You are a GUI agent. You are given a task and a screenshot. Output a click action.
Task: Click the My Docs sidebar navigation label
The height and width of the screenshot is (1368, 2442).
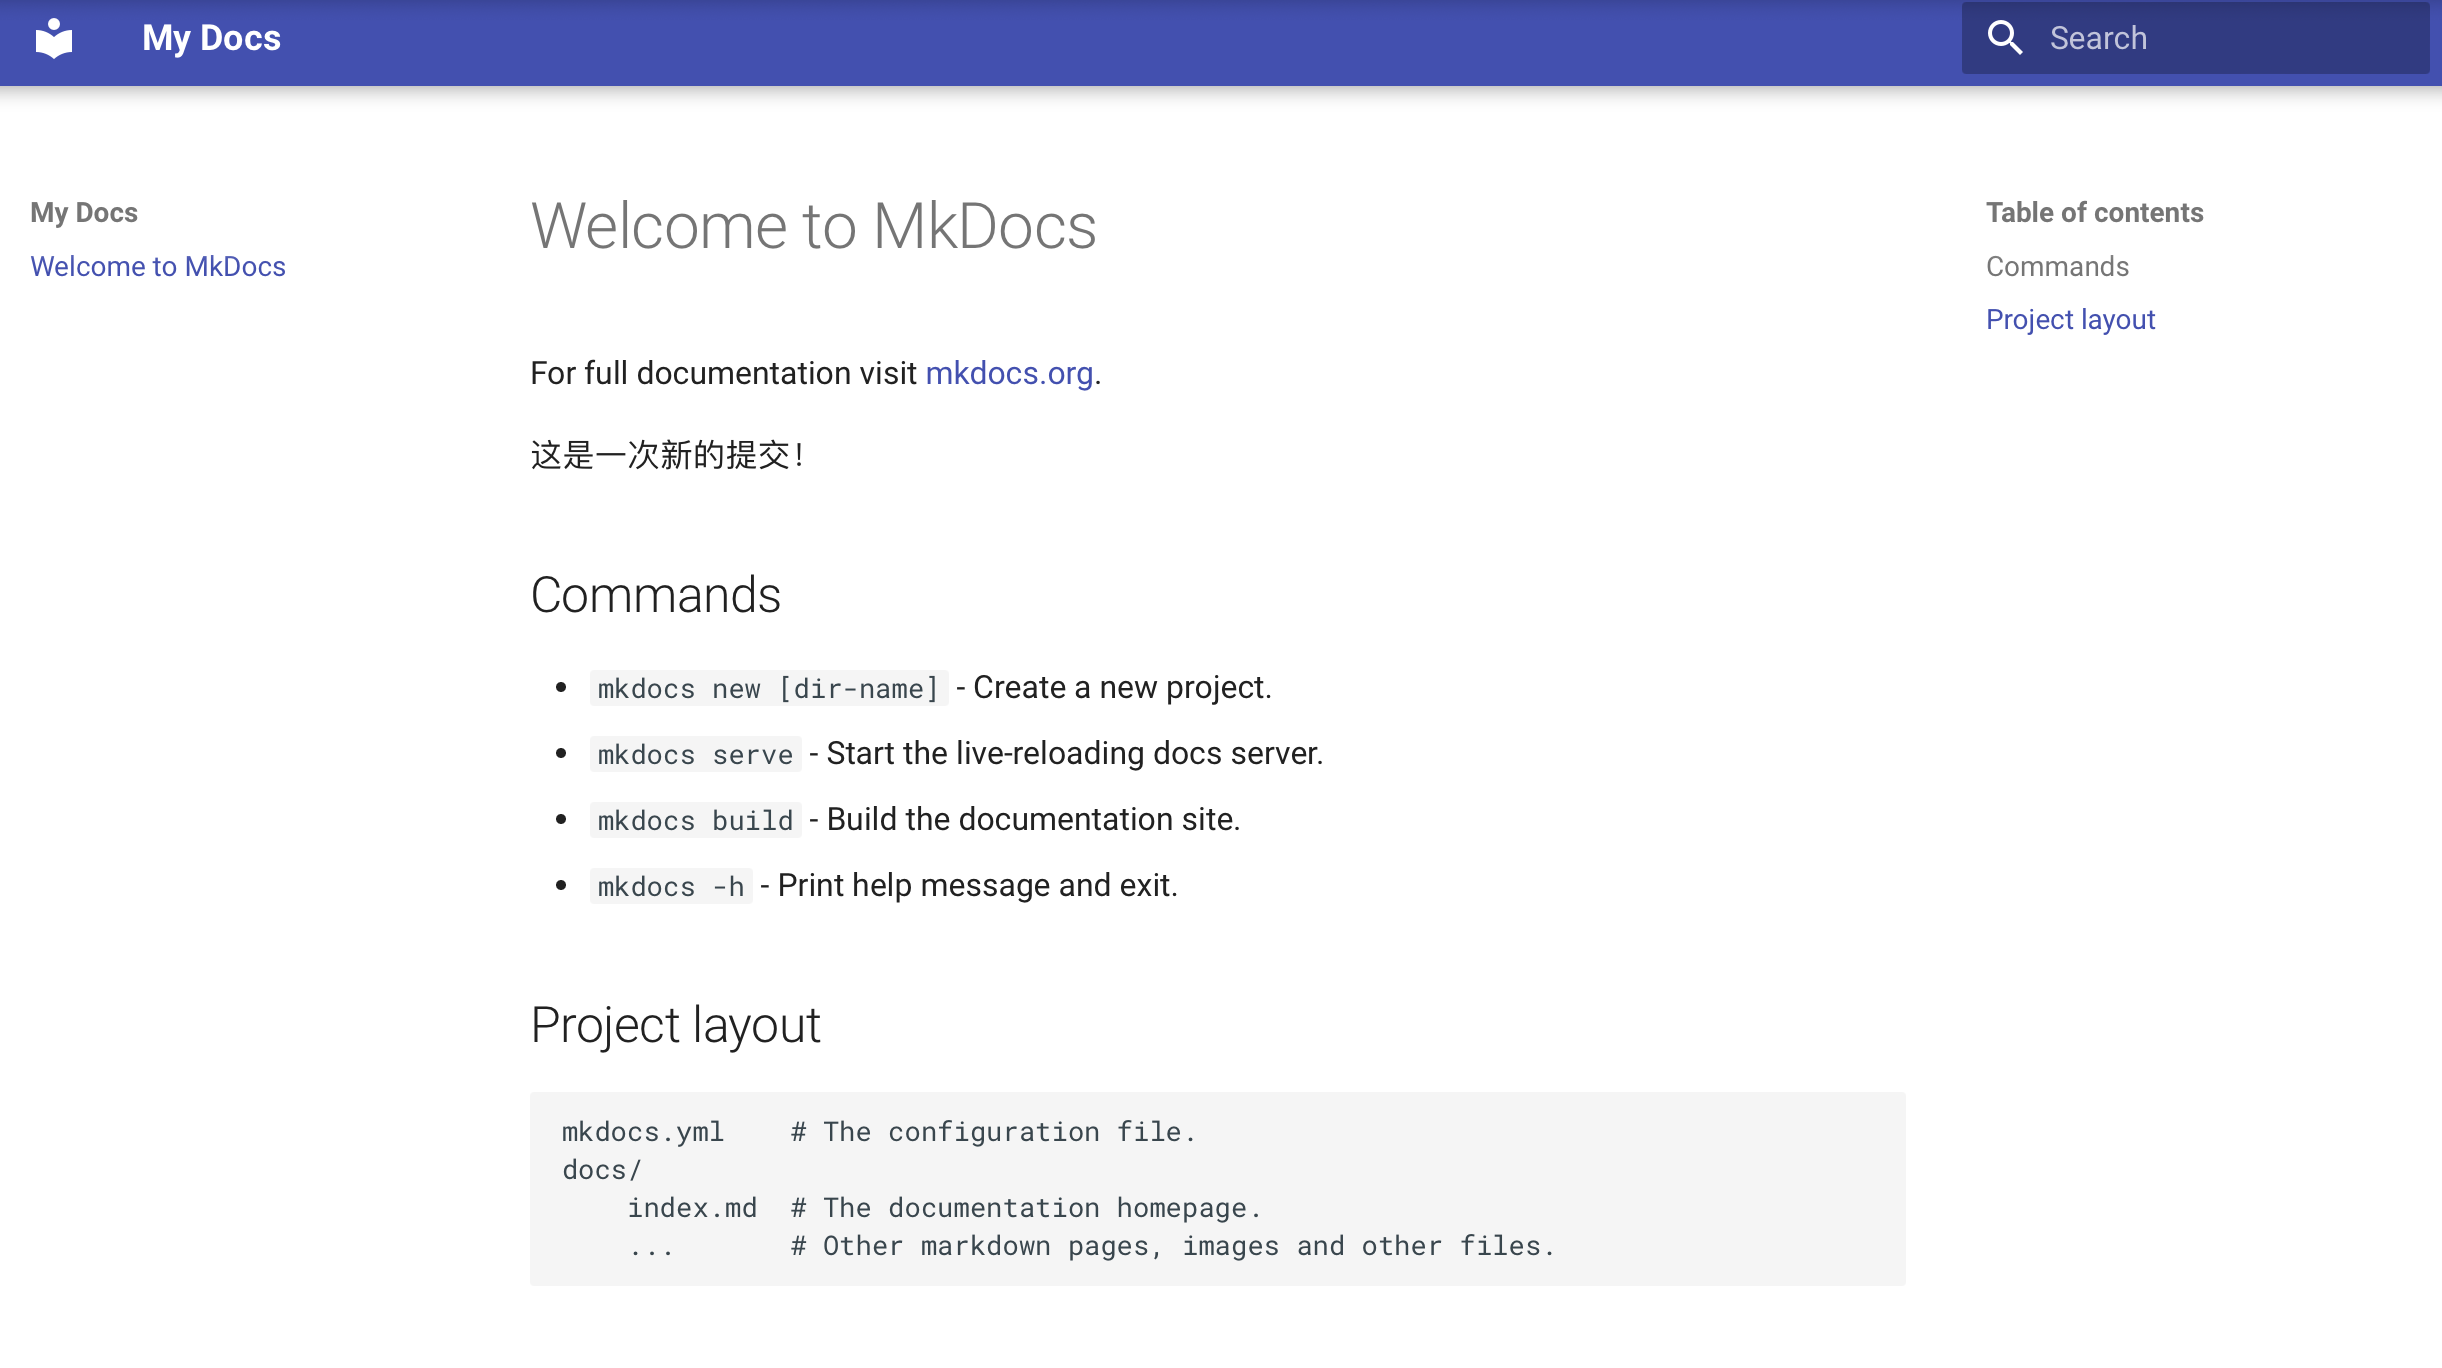pos(84,212)
